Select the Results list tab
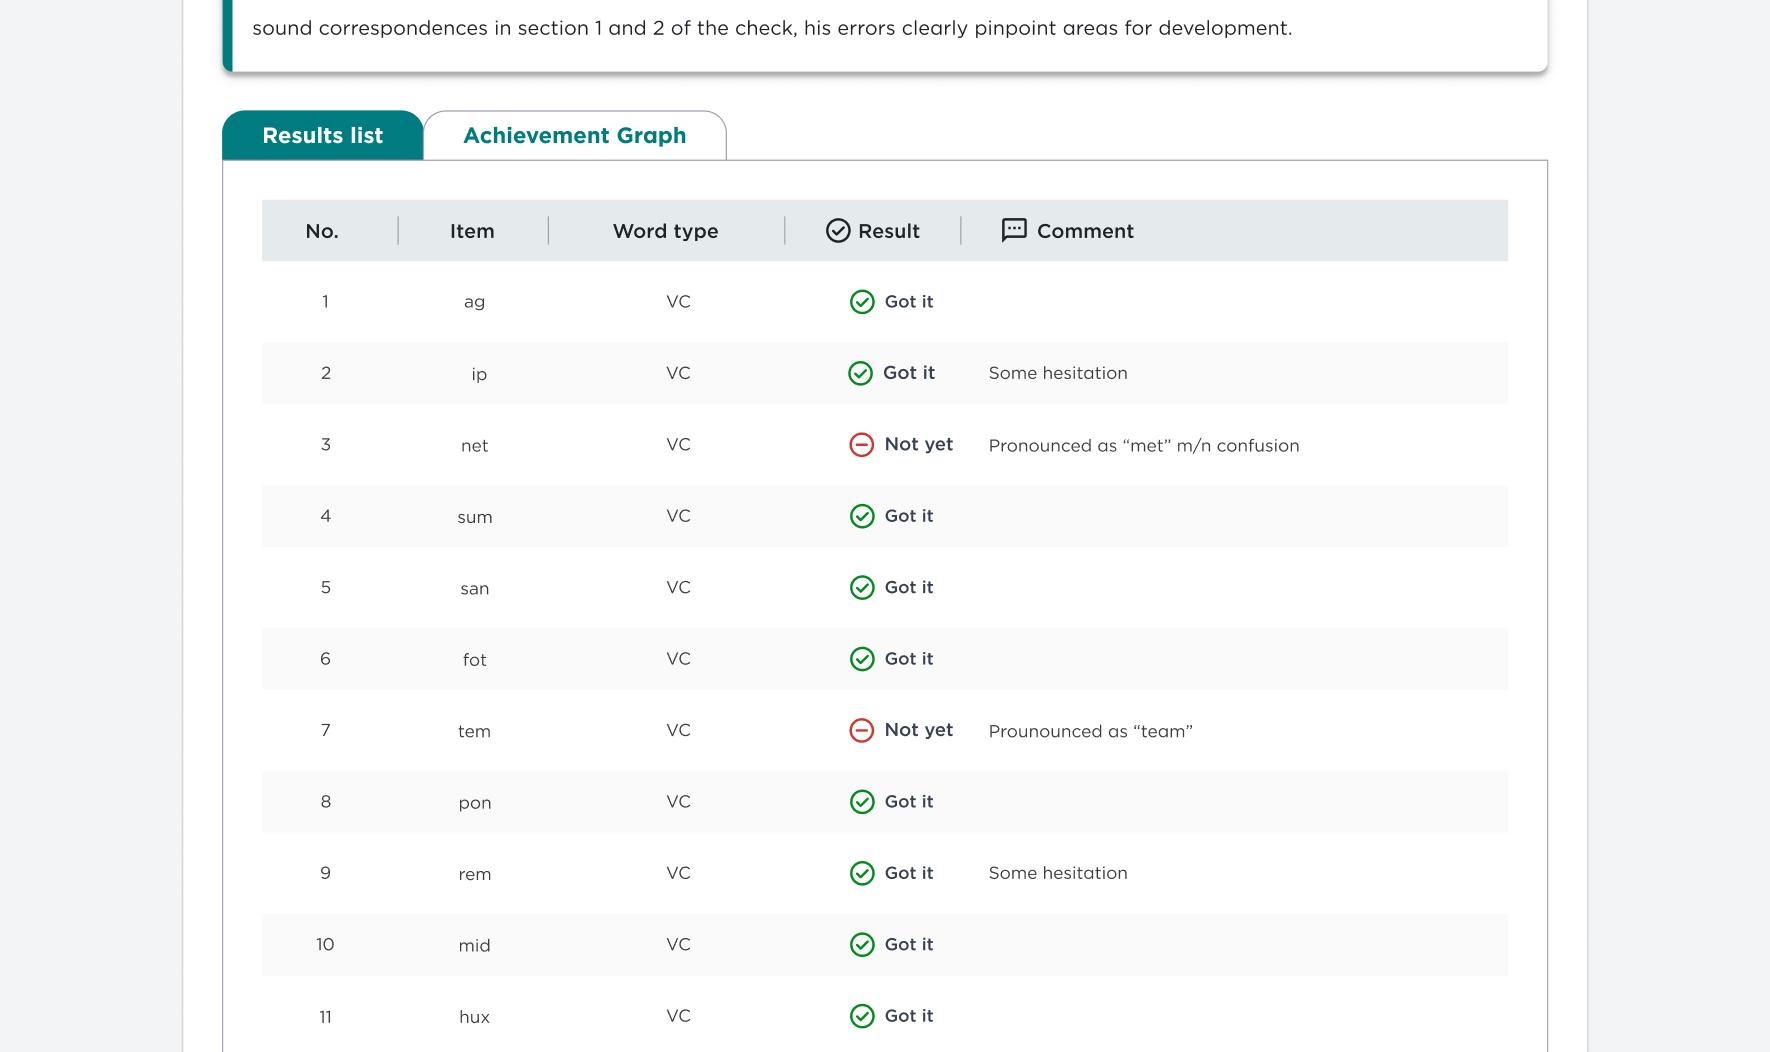The image size is (1770, 1052). coord(322,136)
